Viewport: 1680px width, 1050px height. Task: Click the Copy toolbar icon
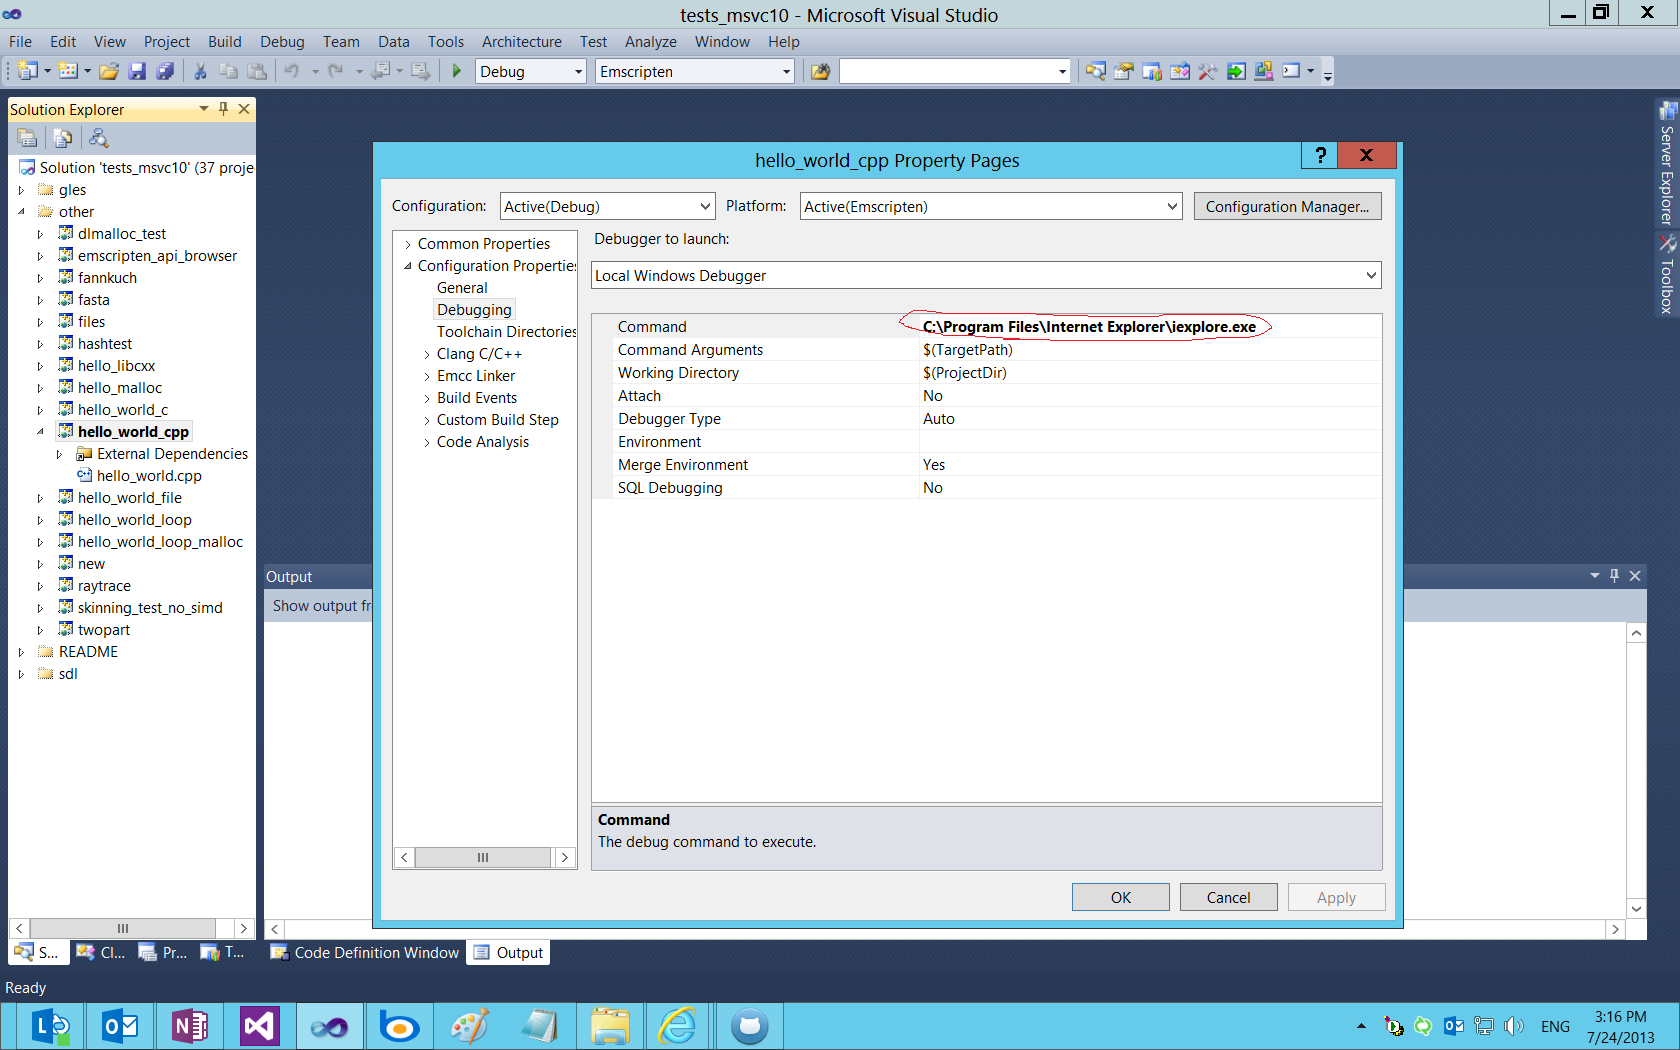pos(228,71)
